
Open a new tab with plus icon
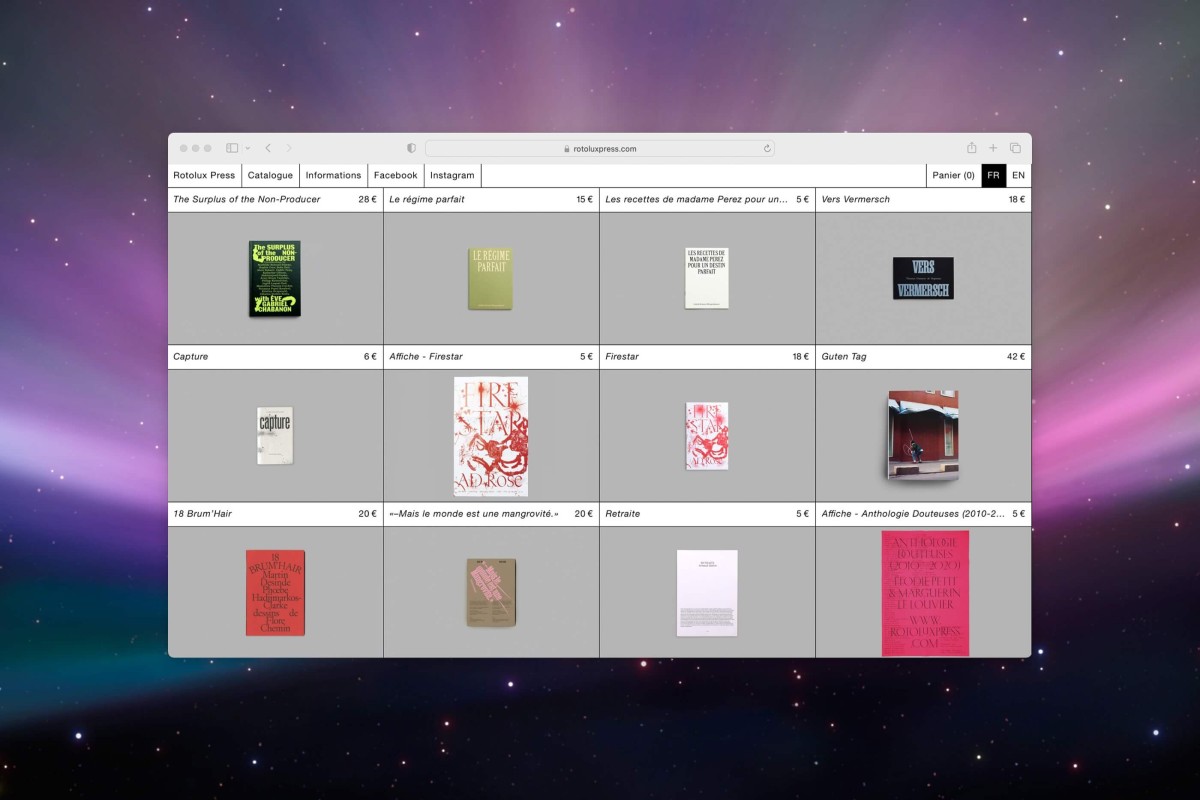(993, 148)
